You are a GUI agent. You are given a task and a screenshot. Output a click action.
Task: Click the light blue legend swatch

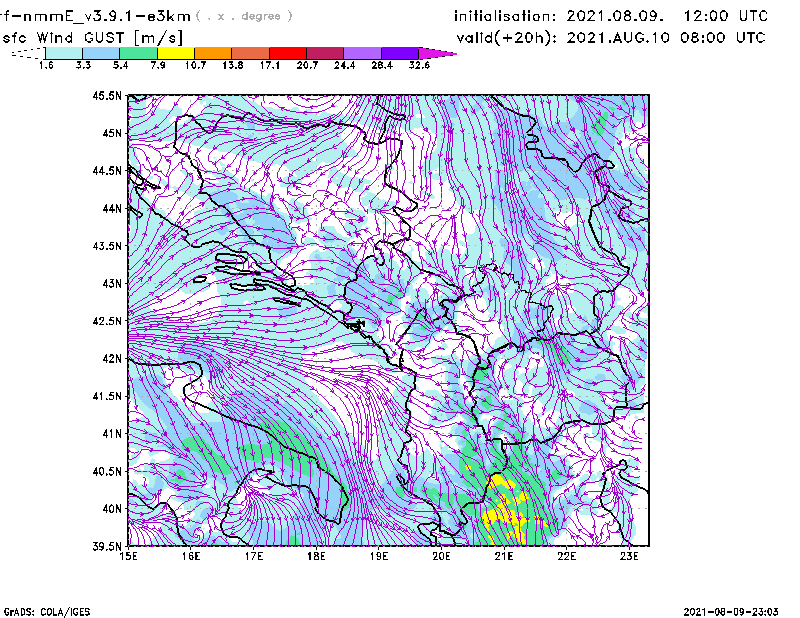tap(101, 53)
